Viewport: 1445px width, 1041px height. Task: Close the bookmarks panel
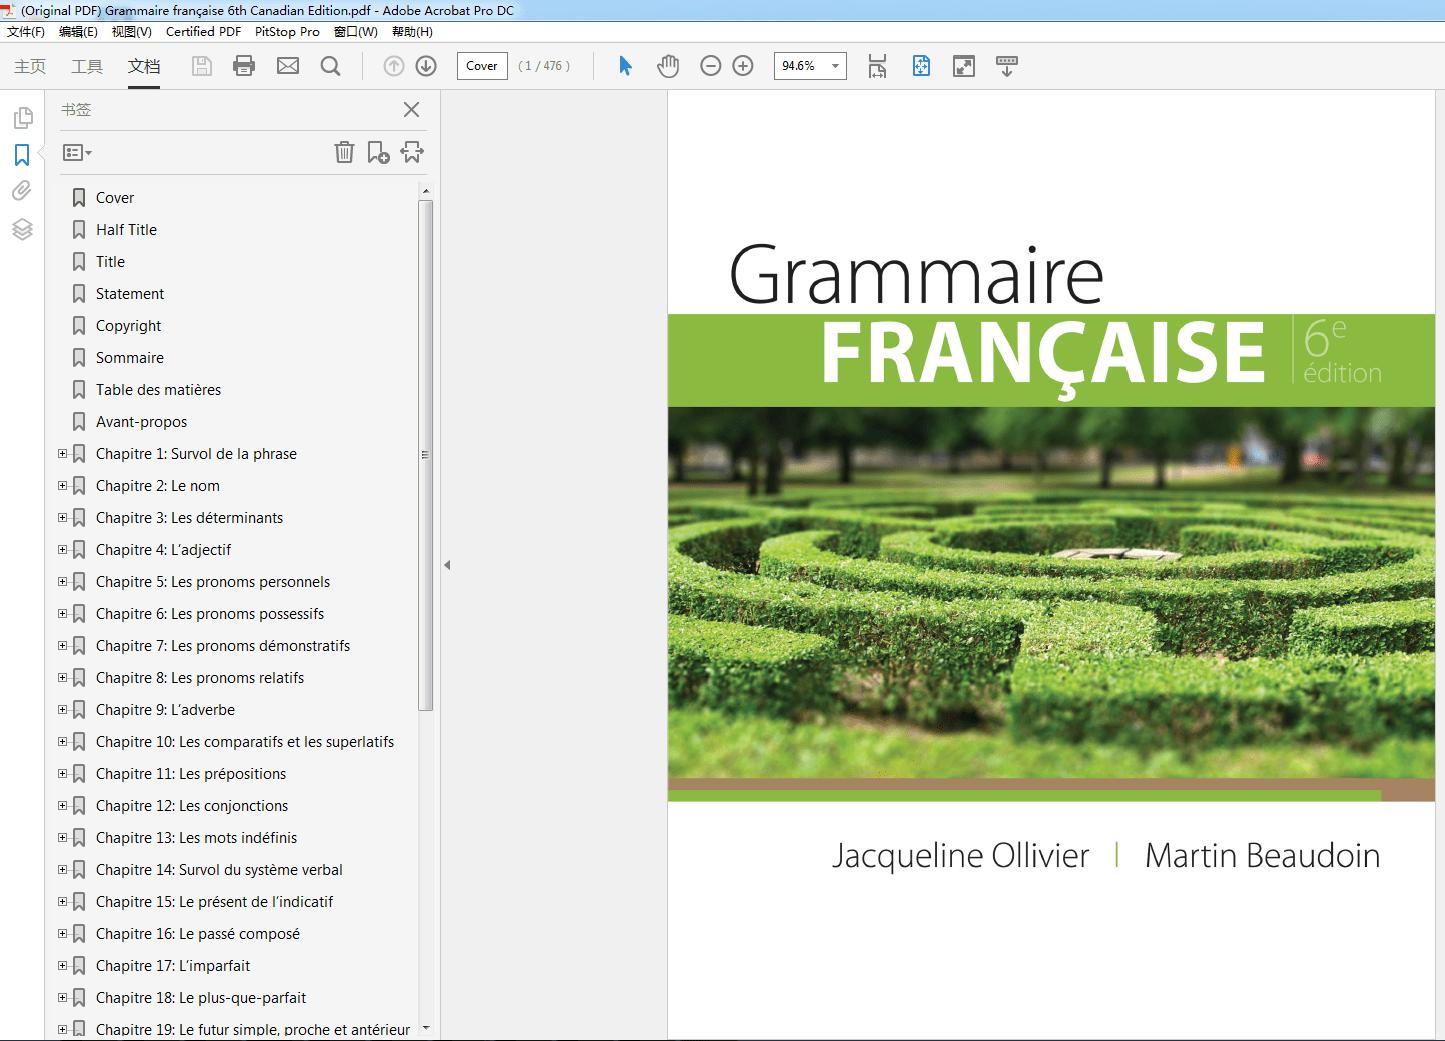(411, 110)
